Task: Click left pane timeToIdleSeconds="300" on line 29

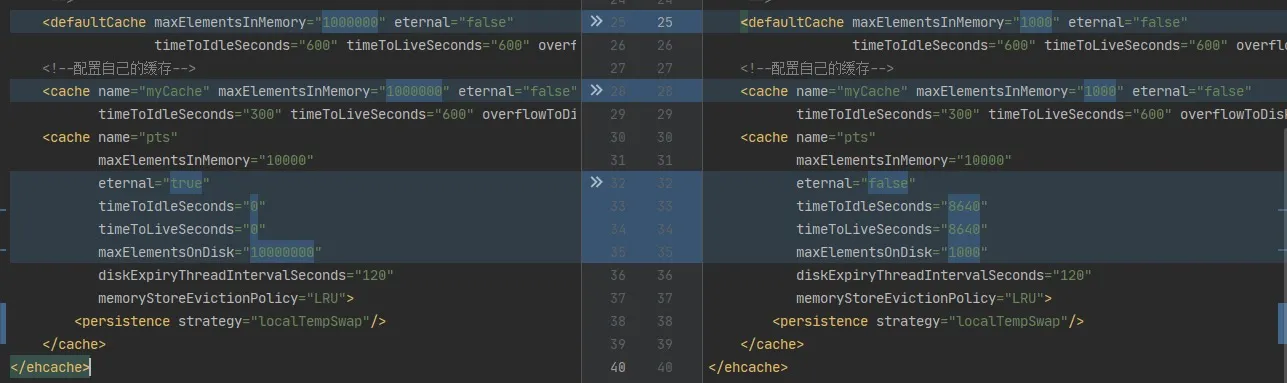Action: point(190,114)
